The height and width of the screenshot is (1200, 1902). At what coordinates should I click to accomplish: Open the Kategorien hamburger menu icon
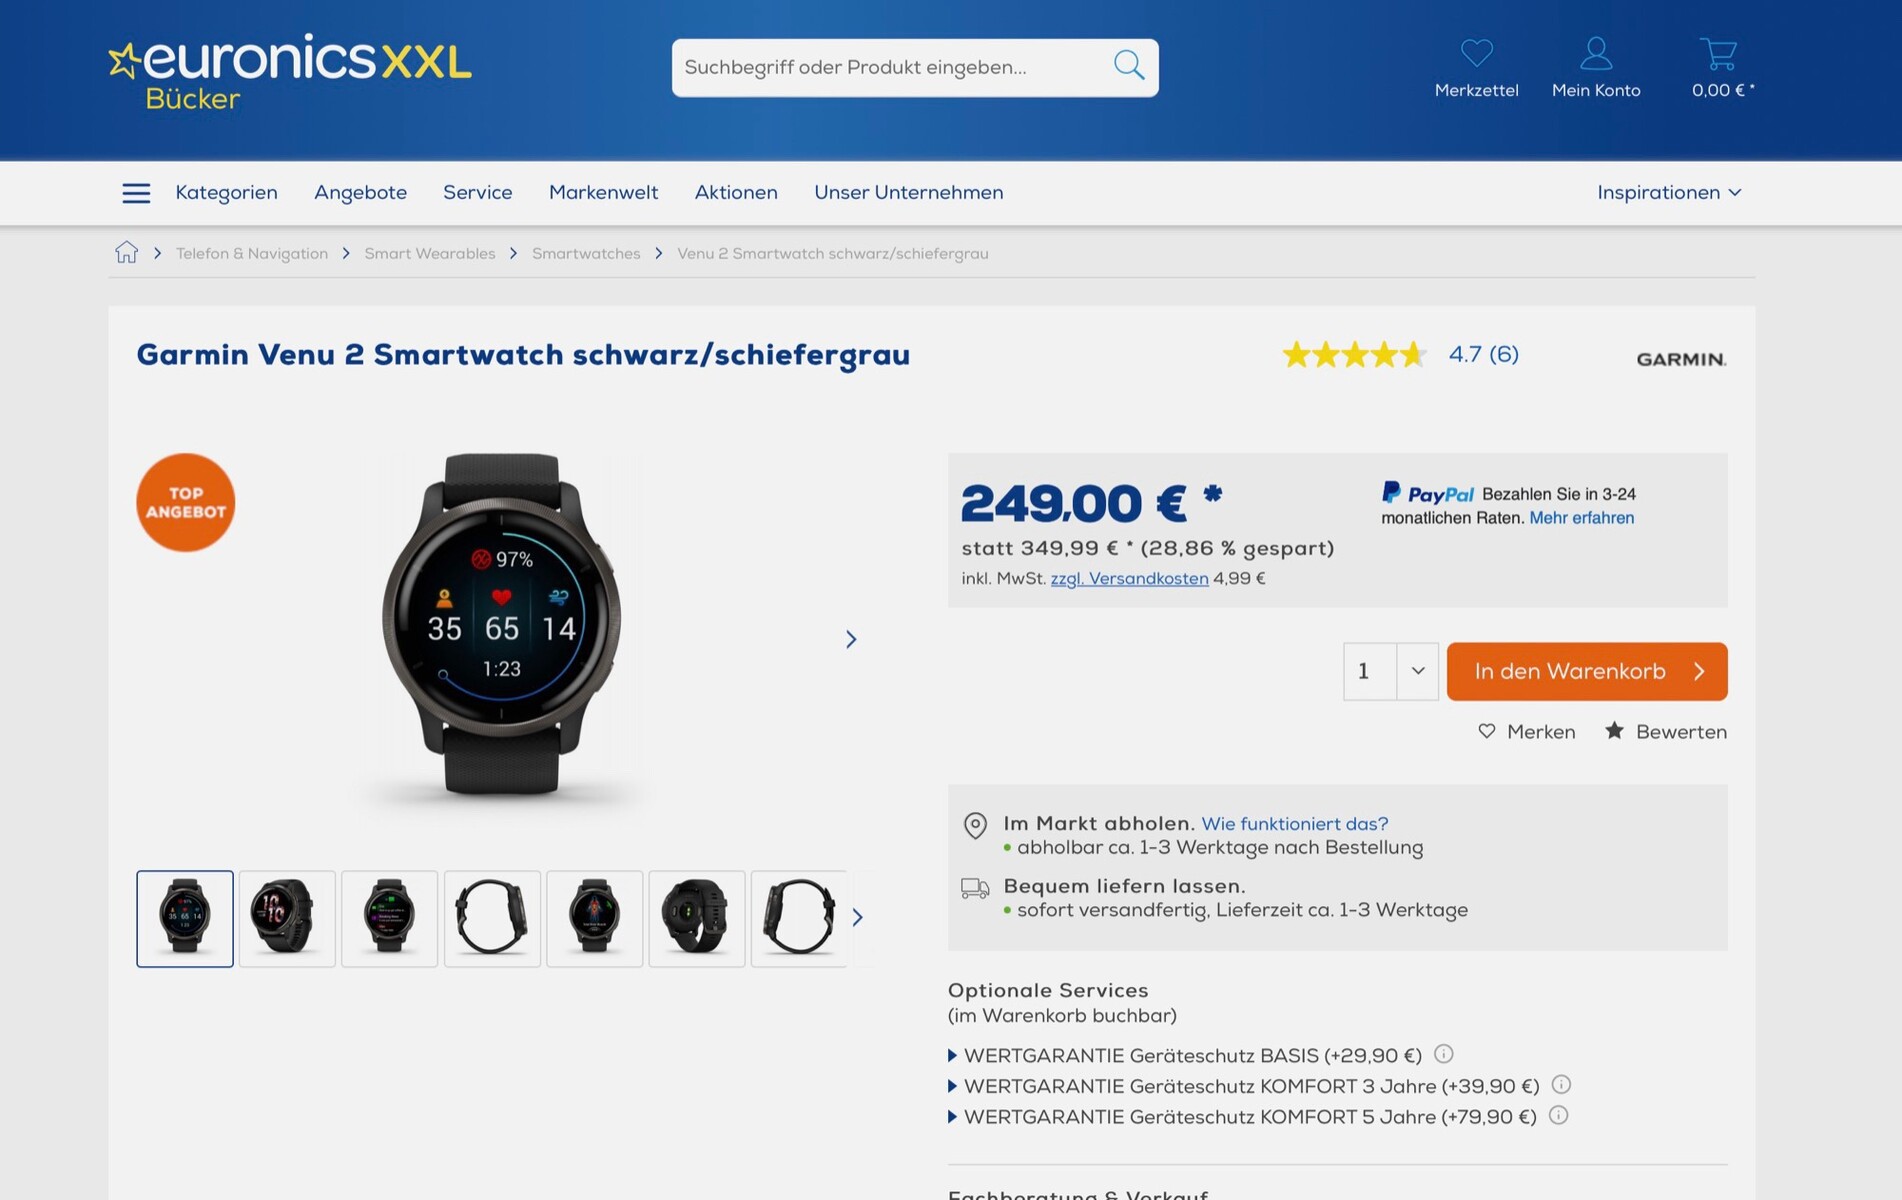point(136,193)
